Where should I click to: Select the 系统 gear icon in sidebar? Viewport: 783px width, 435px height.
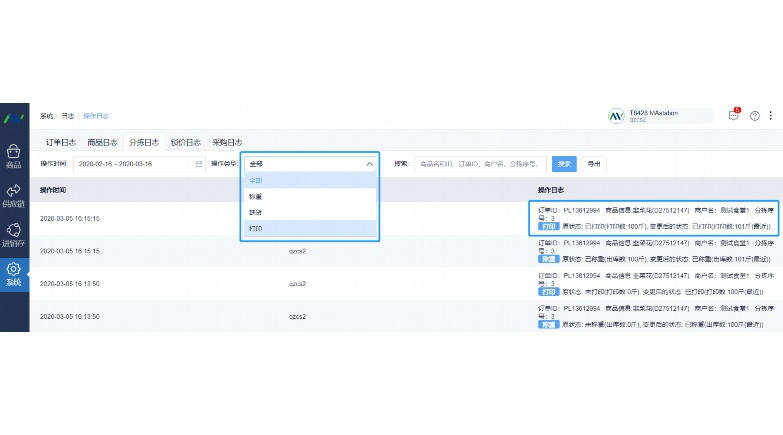[x=13, y=274]
